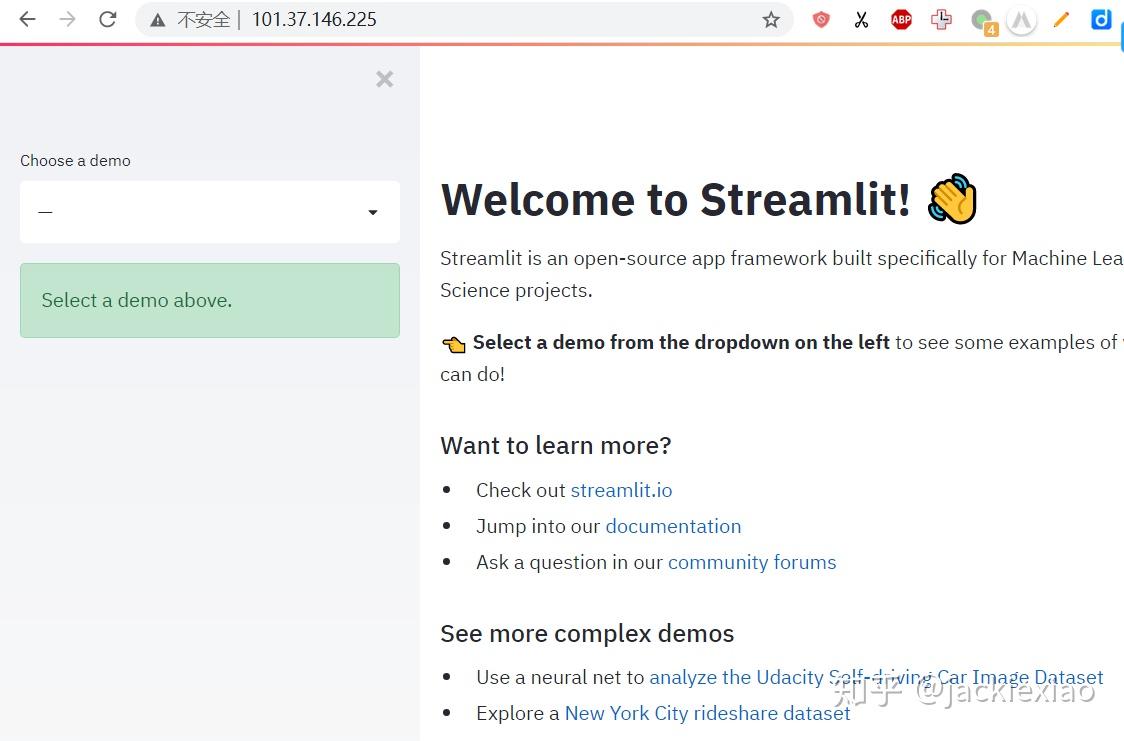Image resolution: width=1124 pixels, height=741 pixels.
Task: Open the streamlit.io link
Action: tap(621, 490)
